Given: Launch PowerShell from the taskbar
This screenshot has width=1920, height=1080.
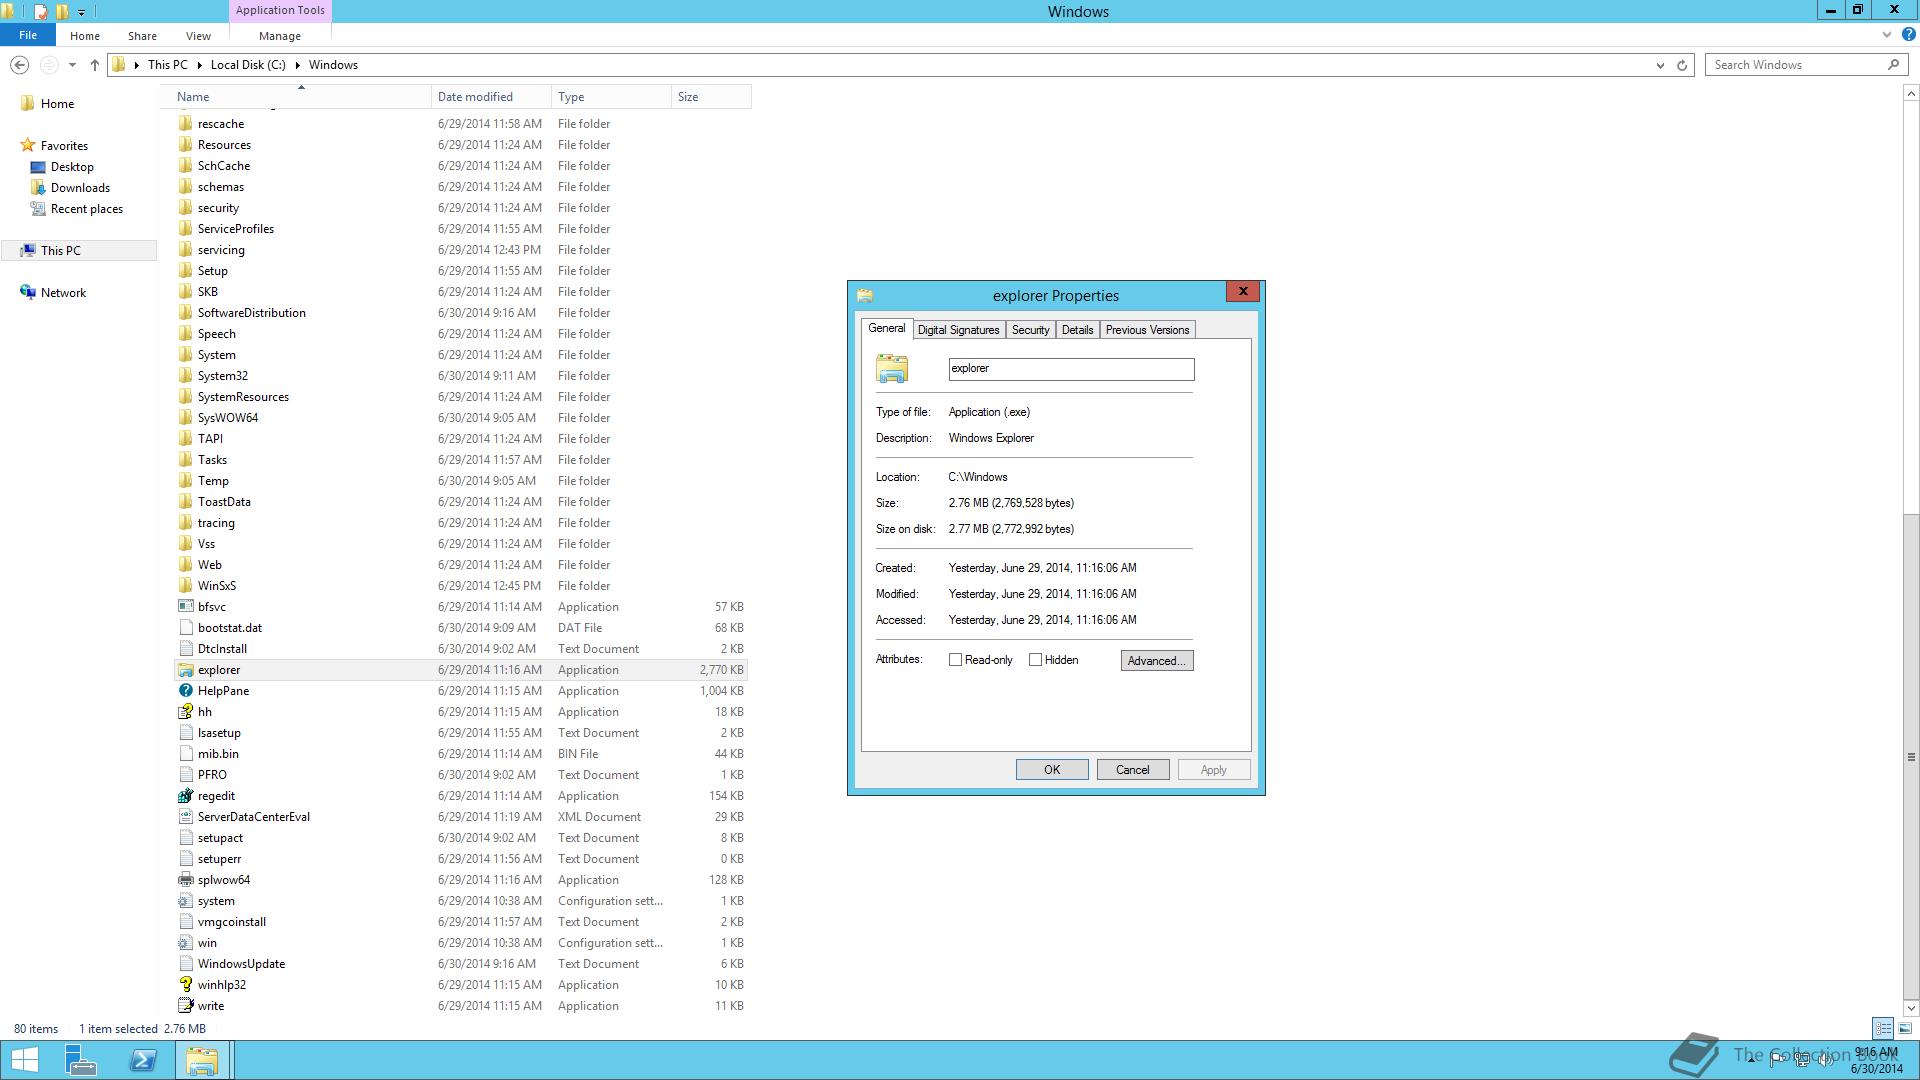Looking at the screenshot, I should click(142, 1060).
